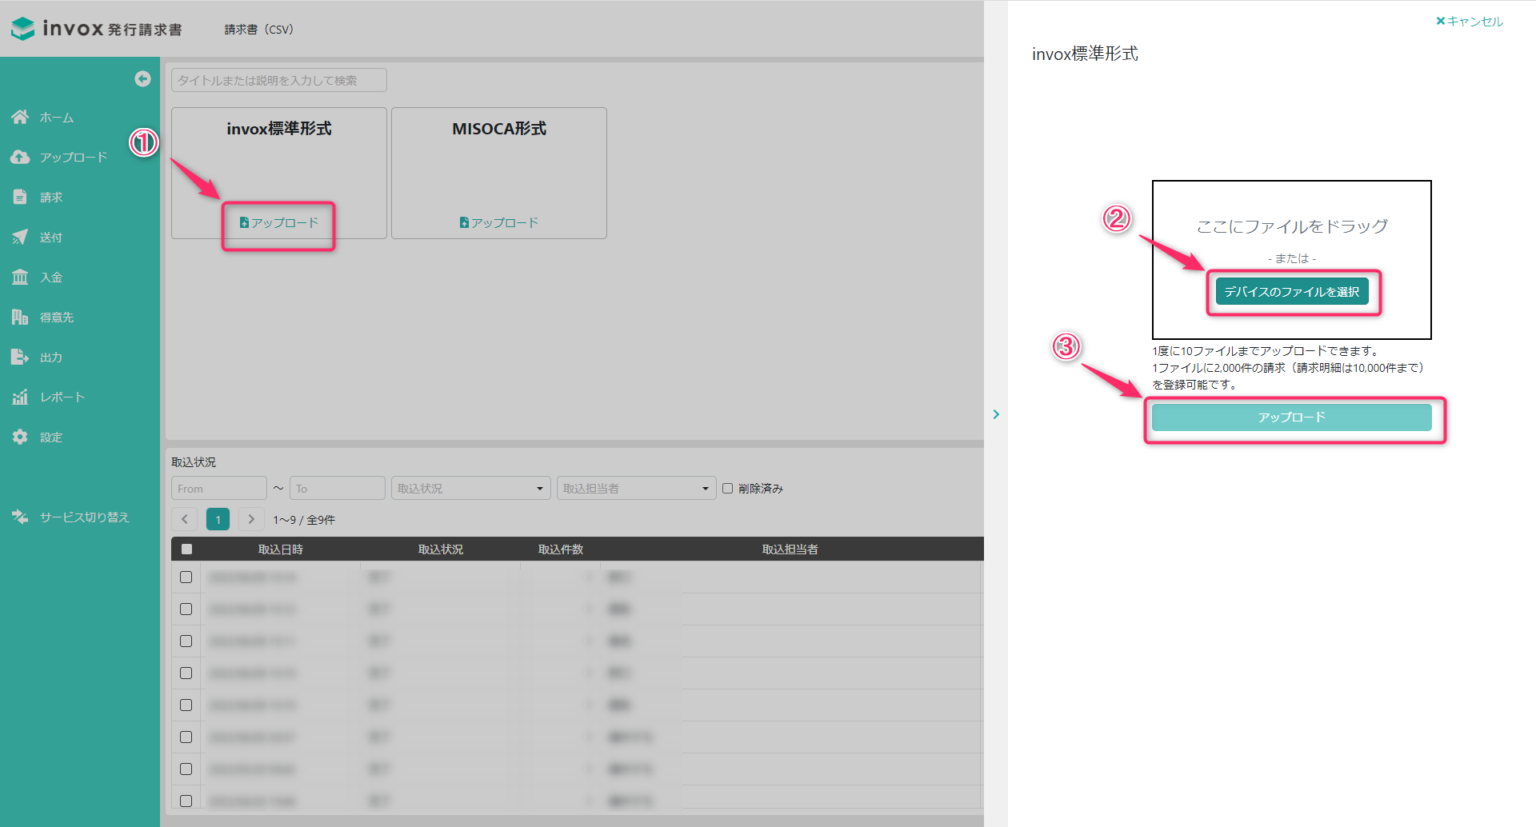Click デバイスのファイルを選択 to choose a file
1536x827 pixels.
(x=1293, y=292)
